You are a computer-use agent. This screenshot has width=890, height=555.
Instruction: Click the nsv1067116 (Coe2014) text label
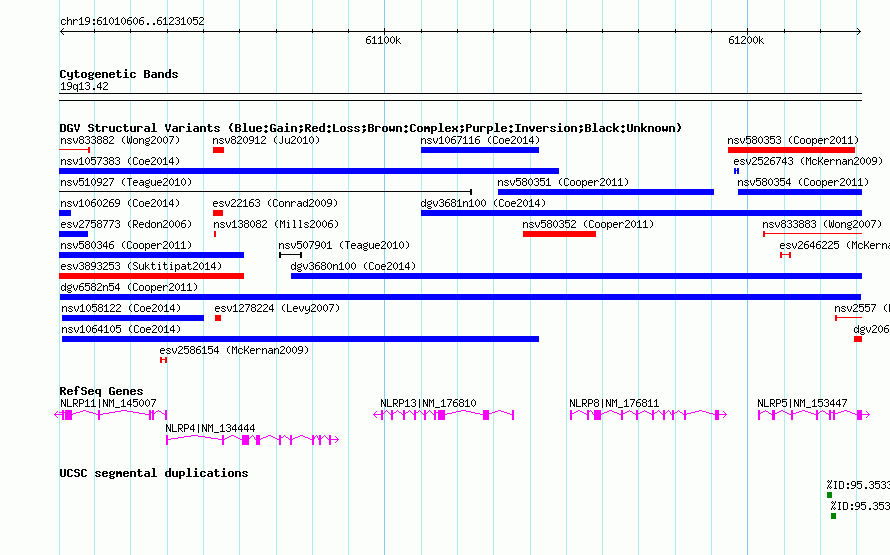pyautogui.click(x=480, y=140)
